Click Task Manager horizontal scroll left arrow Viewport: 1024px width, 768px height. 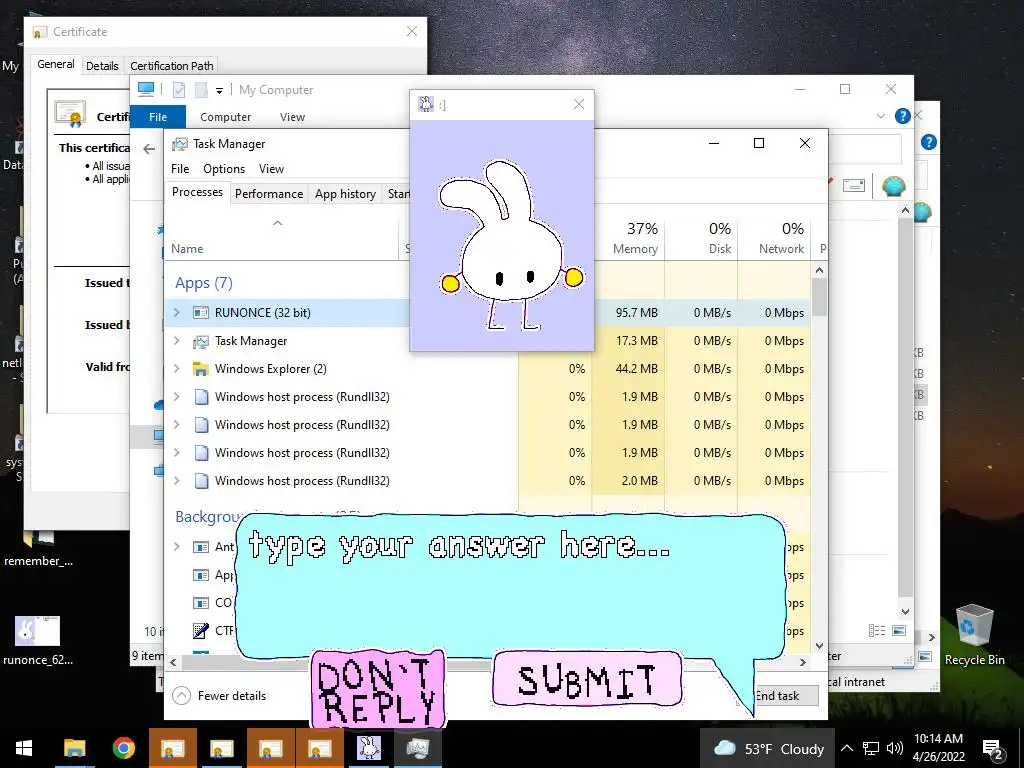tap(173, 662)
